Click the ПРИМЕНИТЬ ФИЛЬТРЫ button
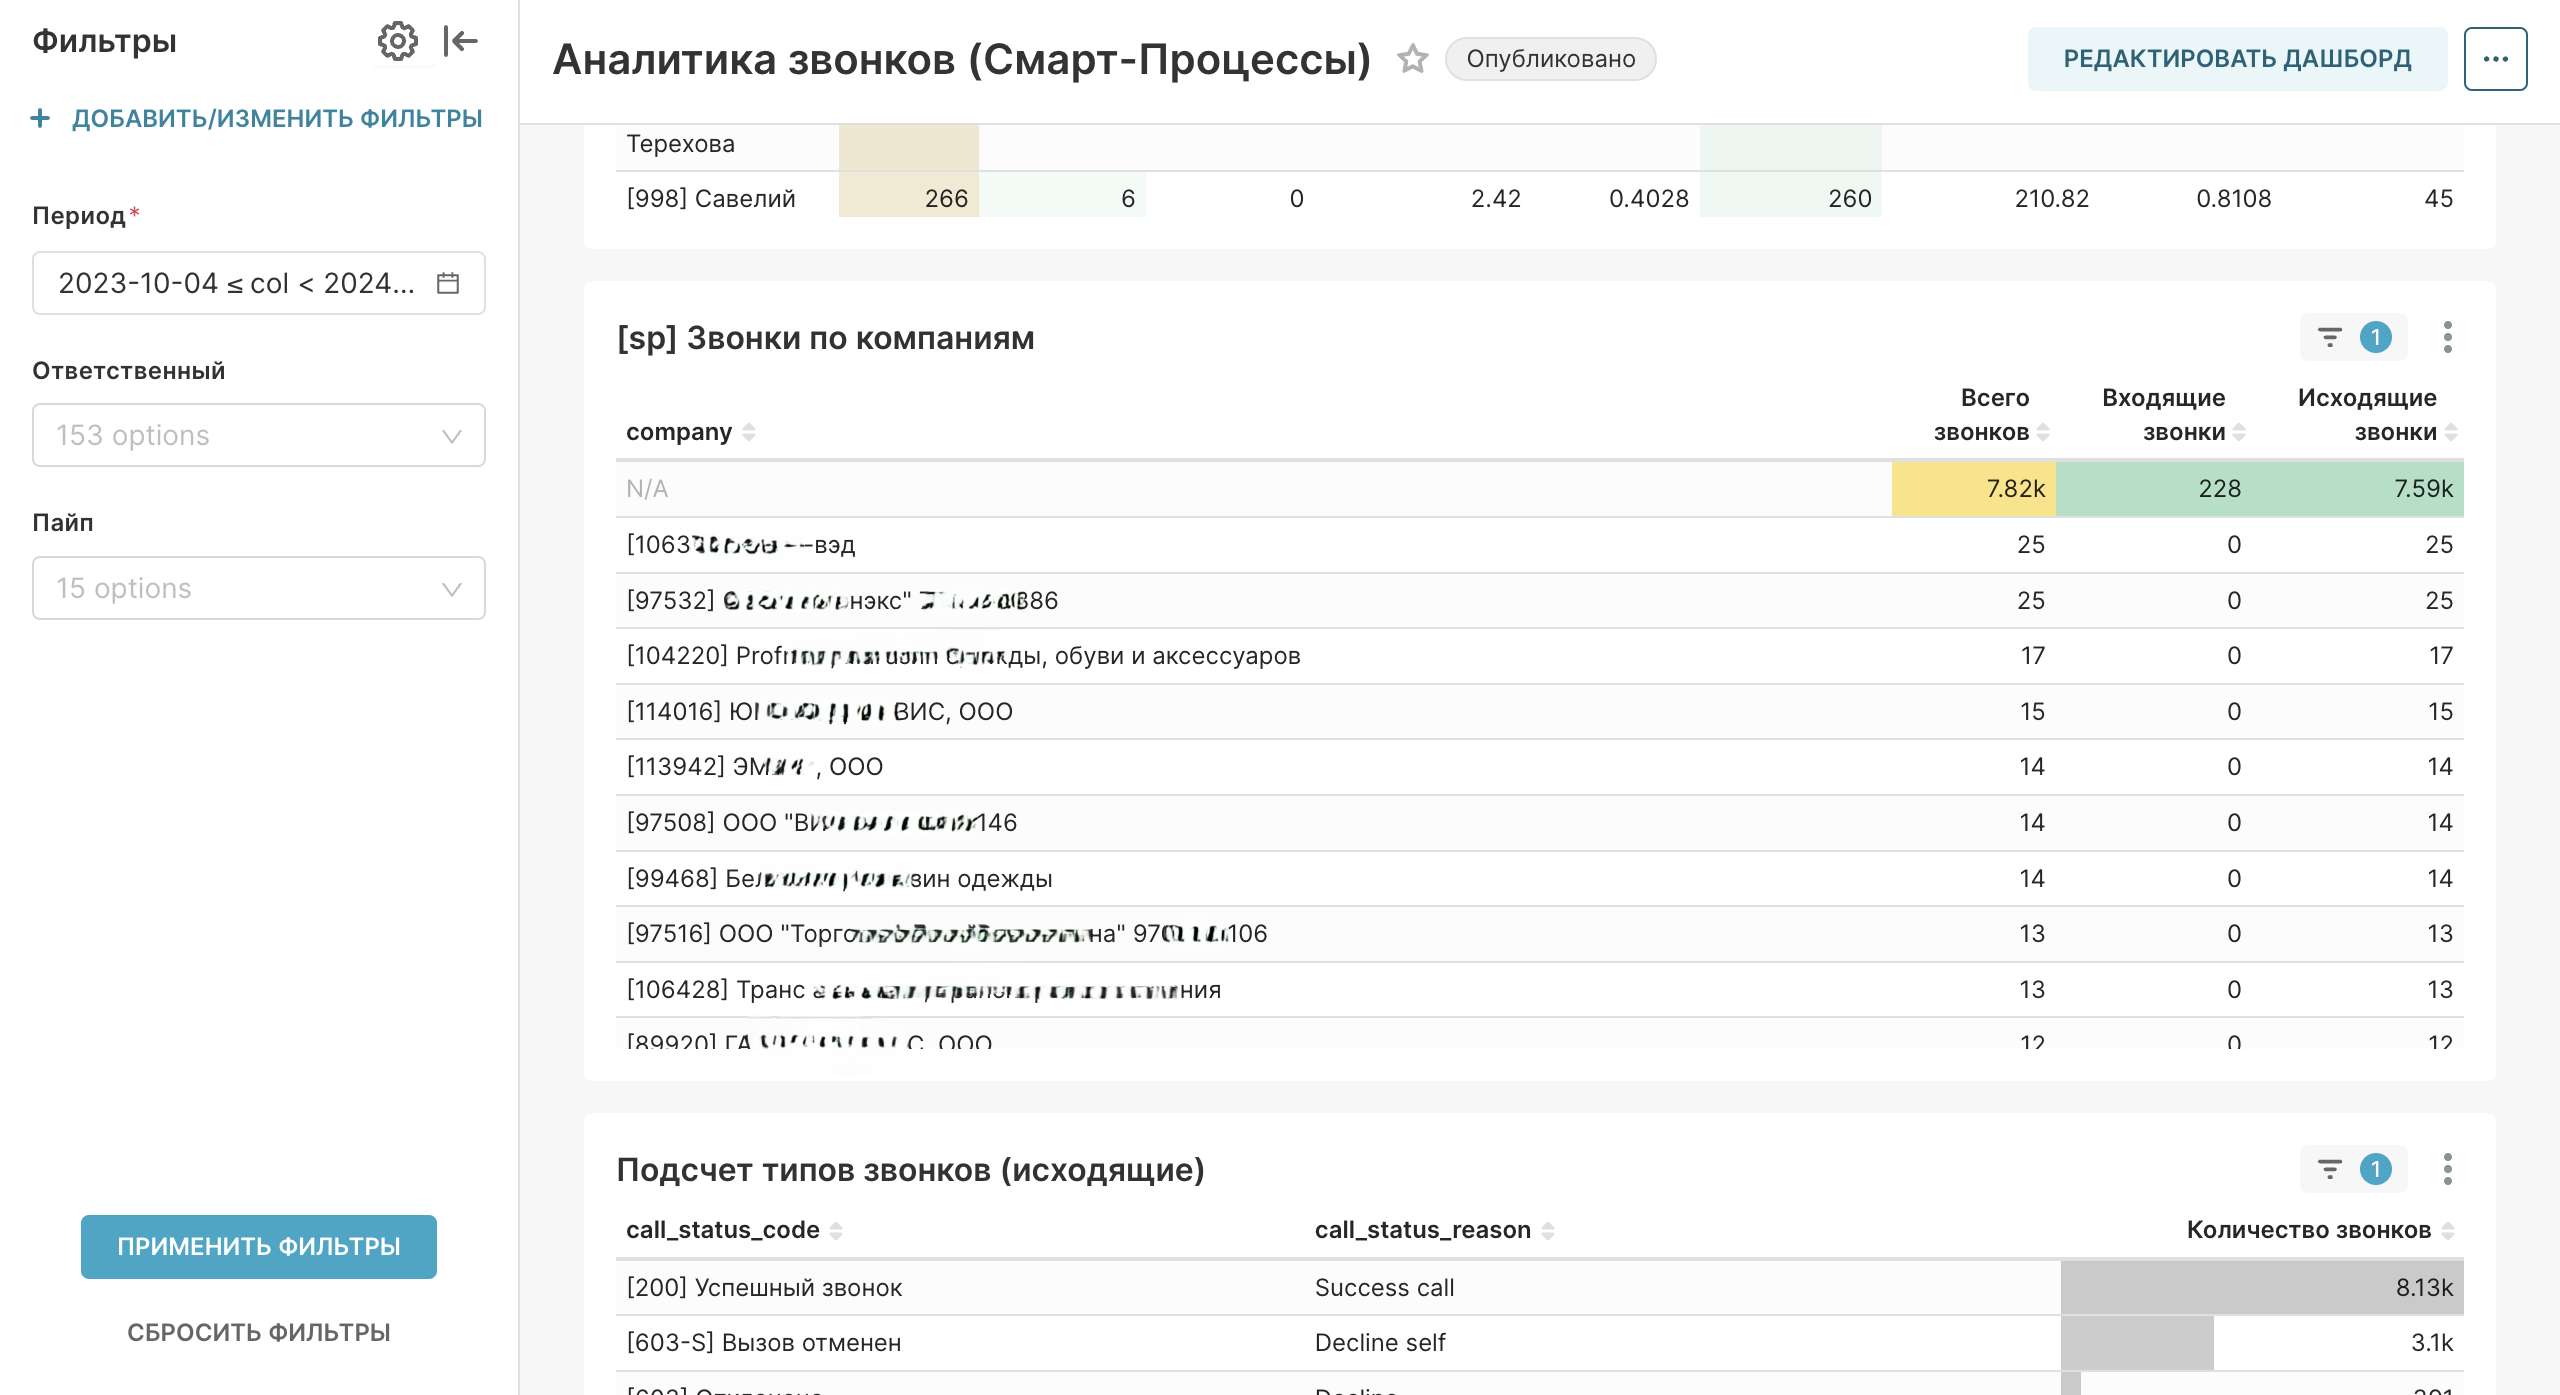Screen dimensions: 2560x1395 tap(258, 1246)
